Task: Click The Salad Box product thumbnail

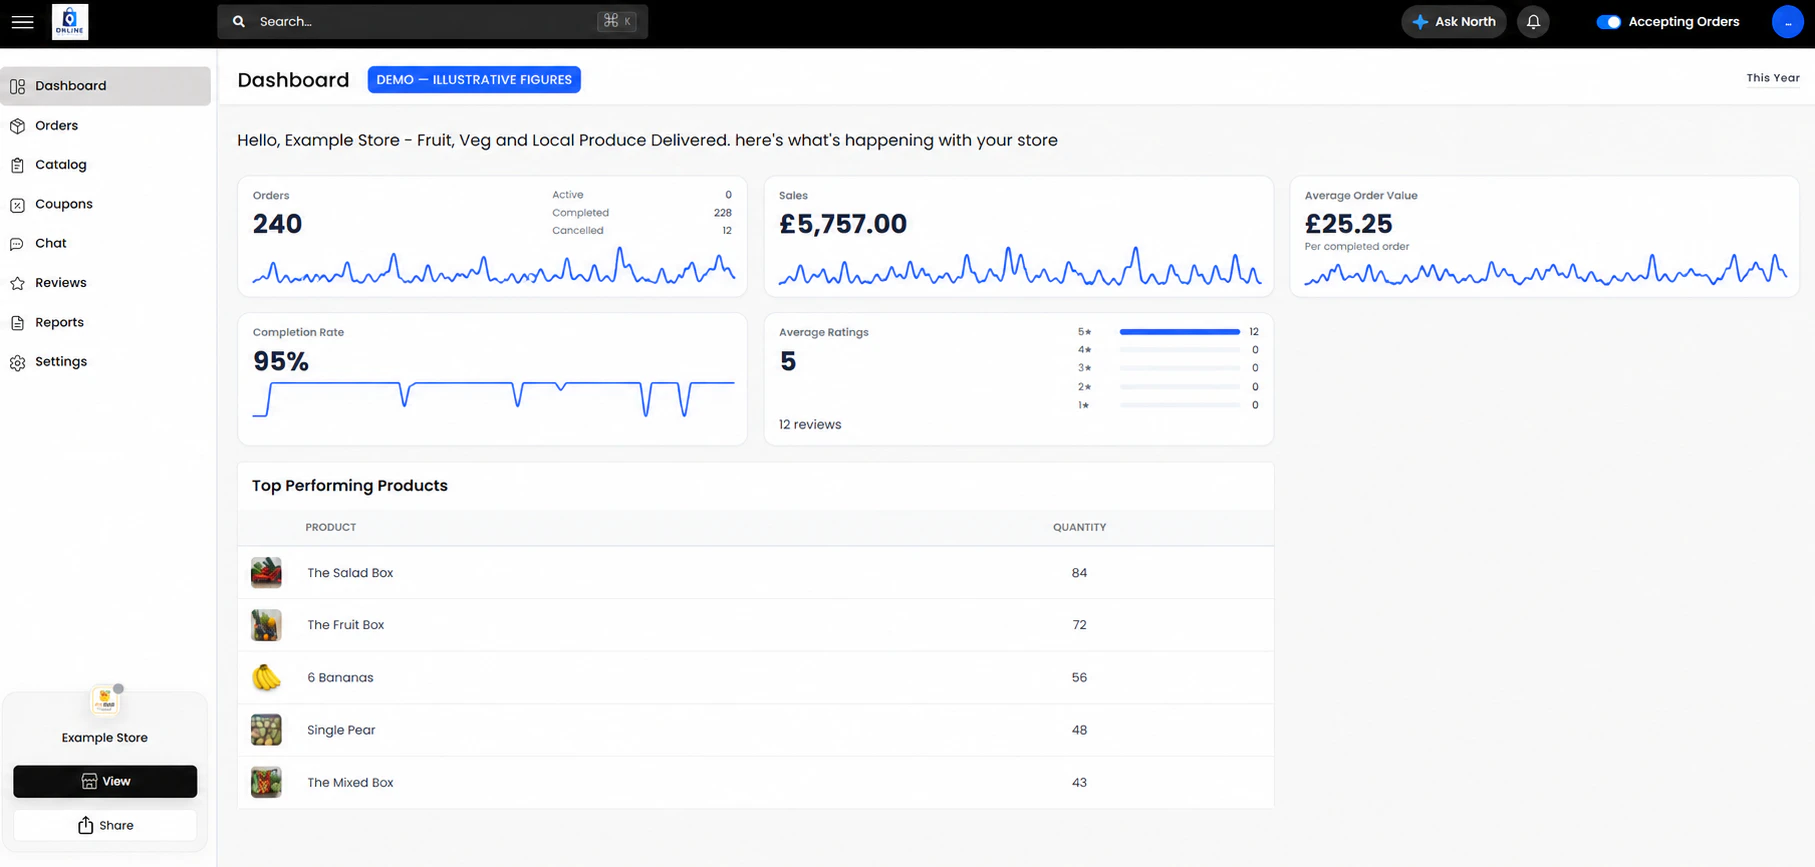Action: tap(266, 573)
